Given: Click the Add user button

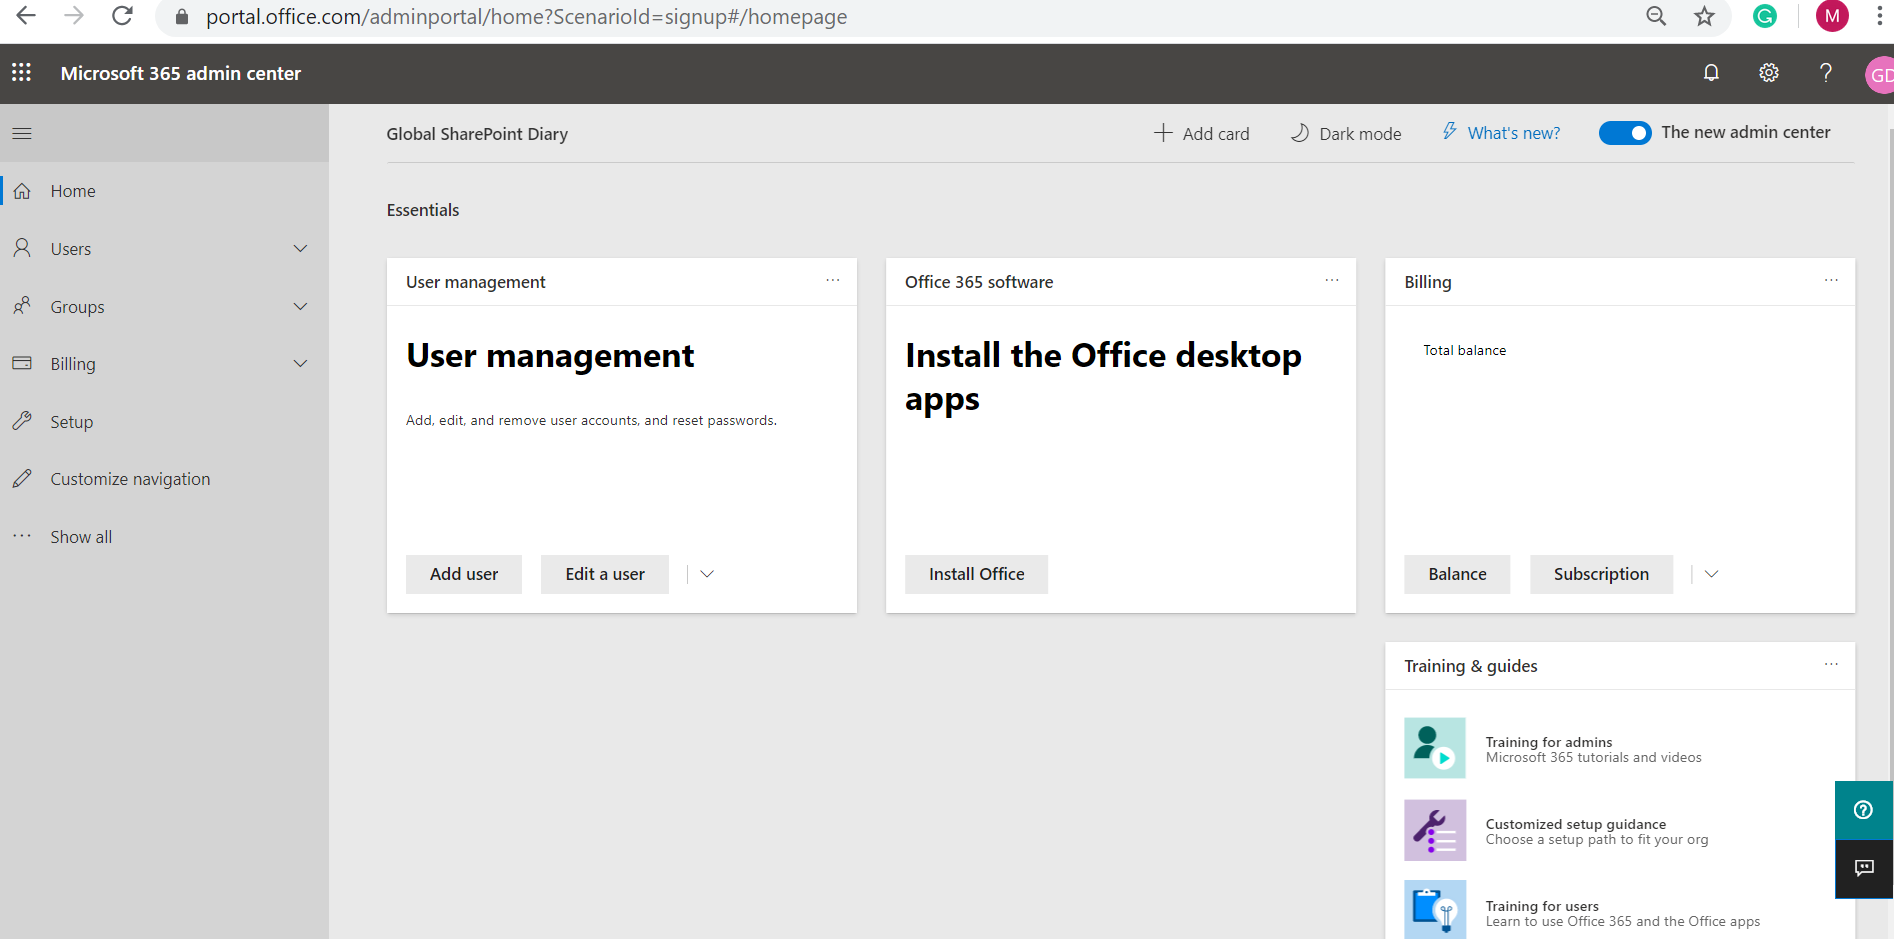Looking at the screenshot, I should pos(464,574).
